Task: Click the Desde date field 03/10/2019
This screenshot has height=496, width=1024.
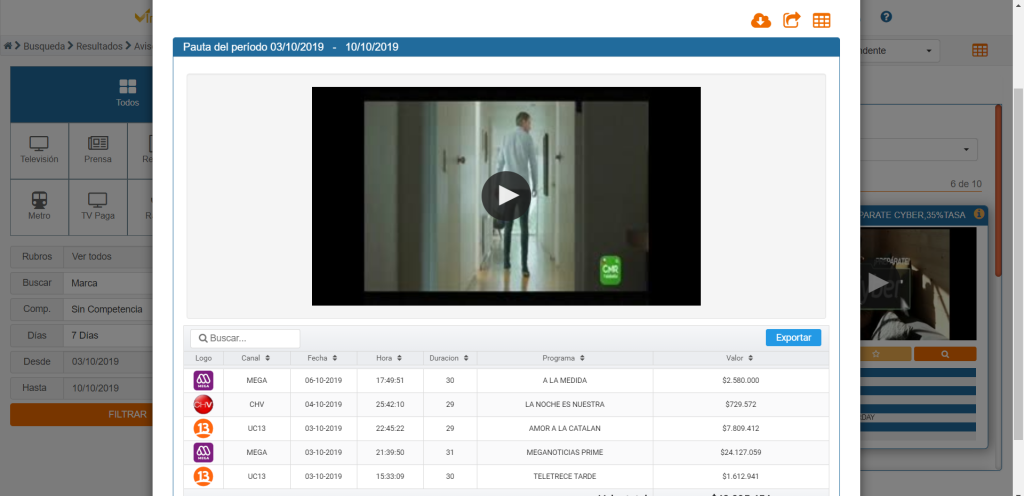Action: click(x=108, y=362)
